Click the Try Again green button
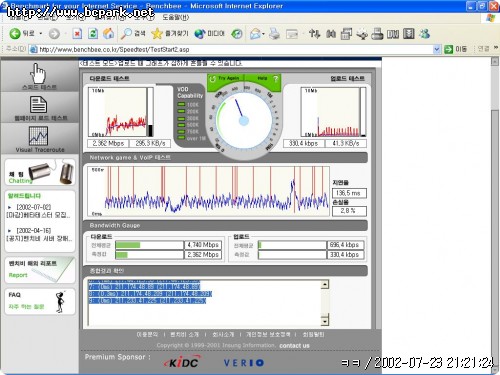 (x=226, y=79)
